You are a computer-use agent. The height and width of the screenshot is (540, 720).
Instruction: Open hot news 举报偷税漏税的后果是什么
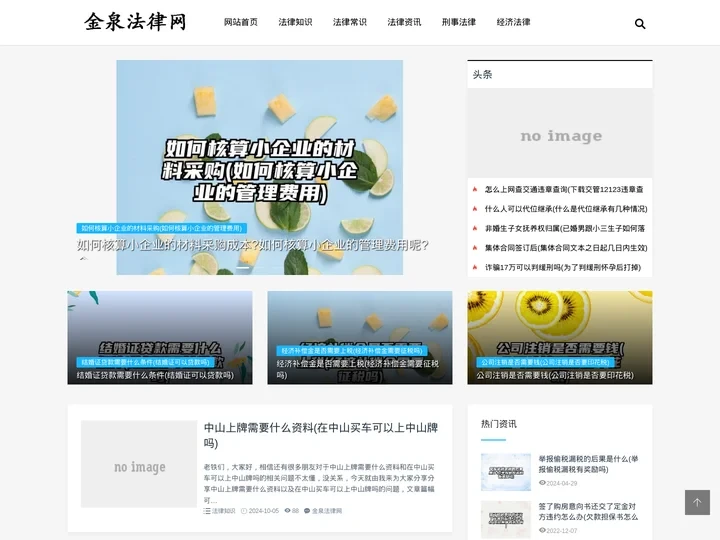(588, 464)
